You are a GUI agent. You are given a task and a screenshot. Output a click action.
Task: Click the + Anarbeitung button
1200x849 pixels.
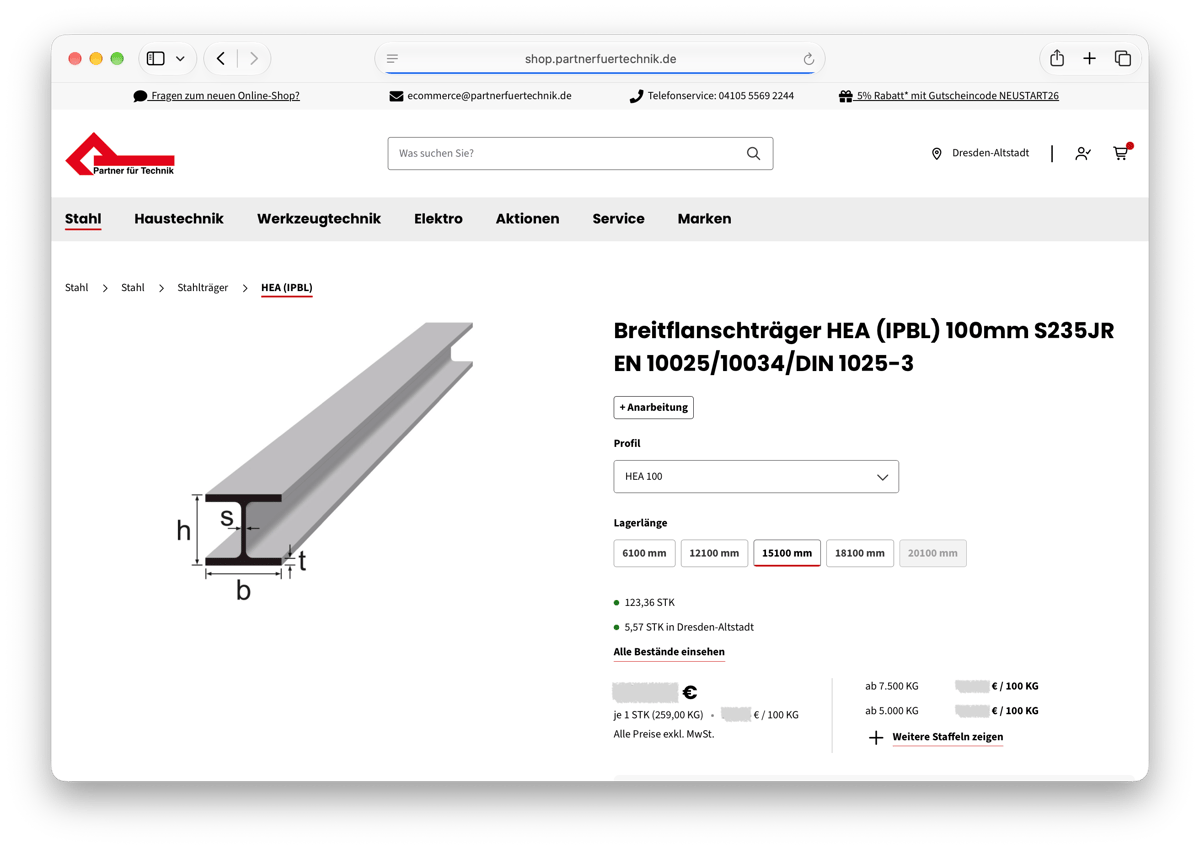tap(653, 407)
